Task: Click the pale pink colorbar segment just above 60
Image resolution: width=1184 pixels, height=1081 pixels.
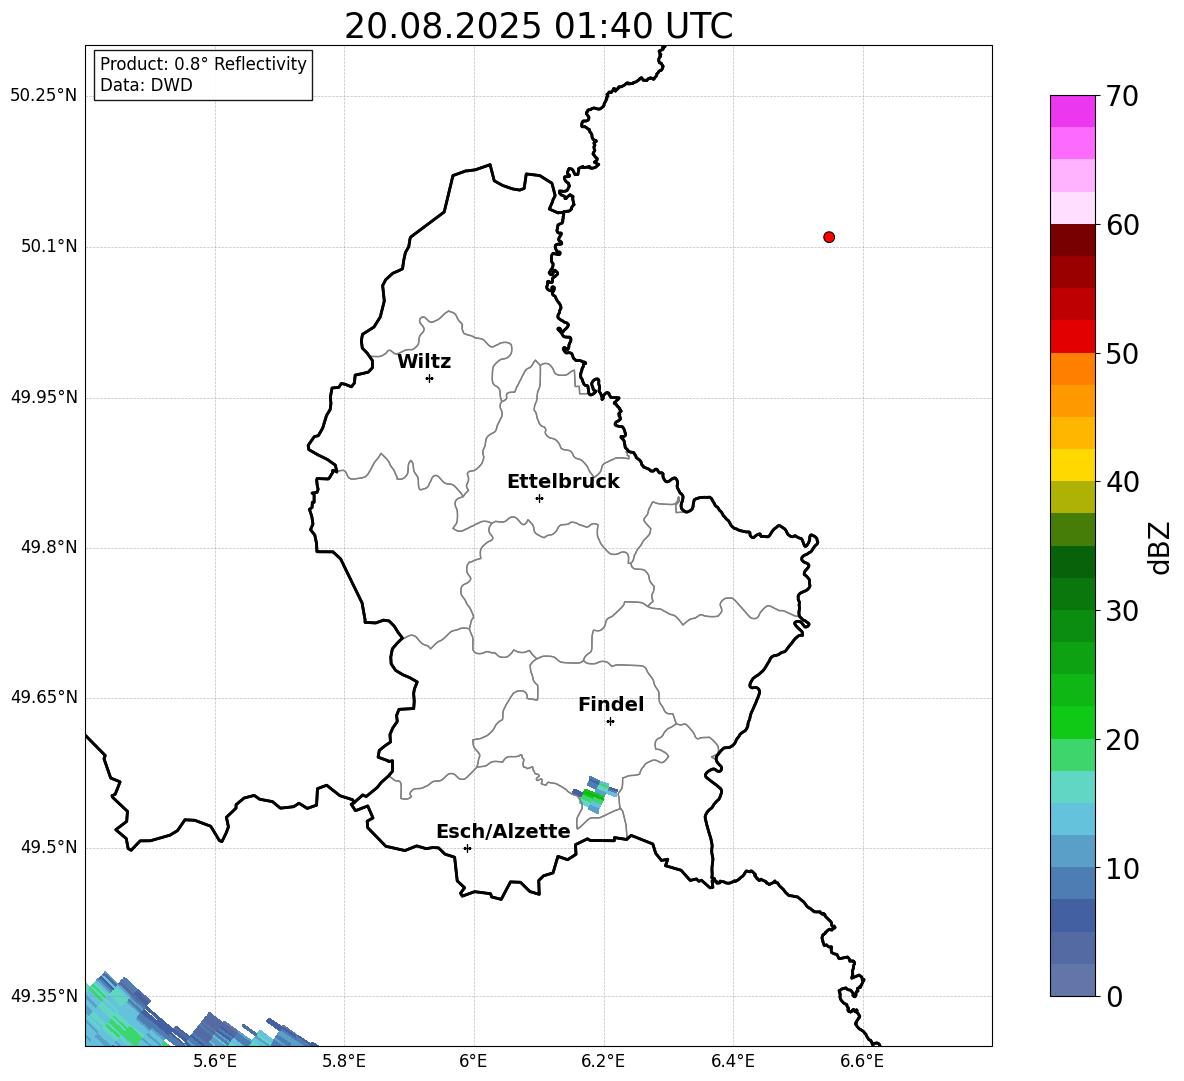Action: [1072, 208]
